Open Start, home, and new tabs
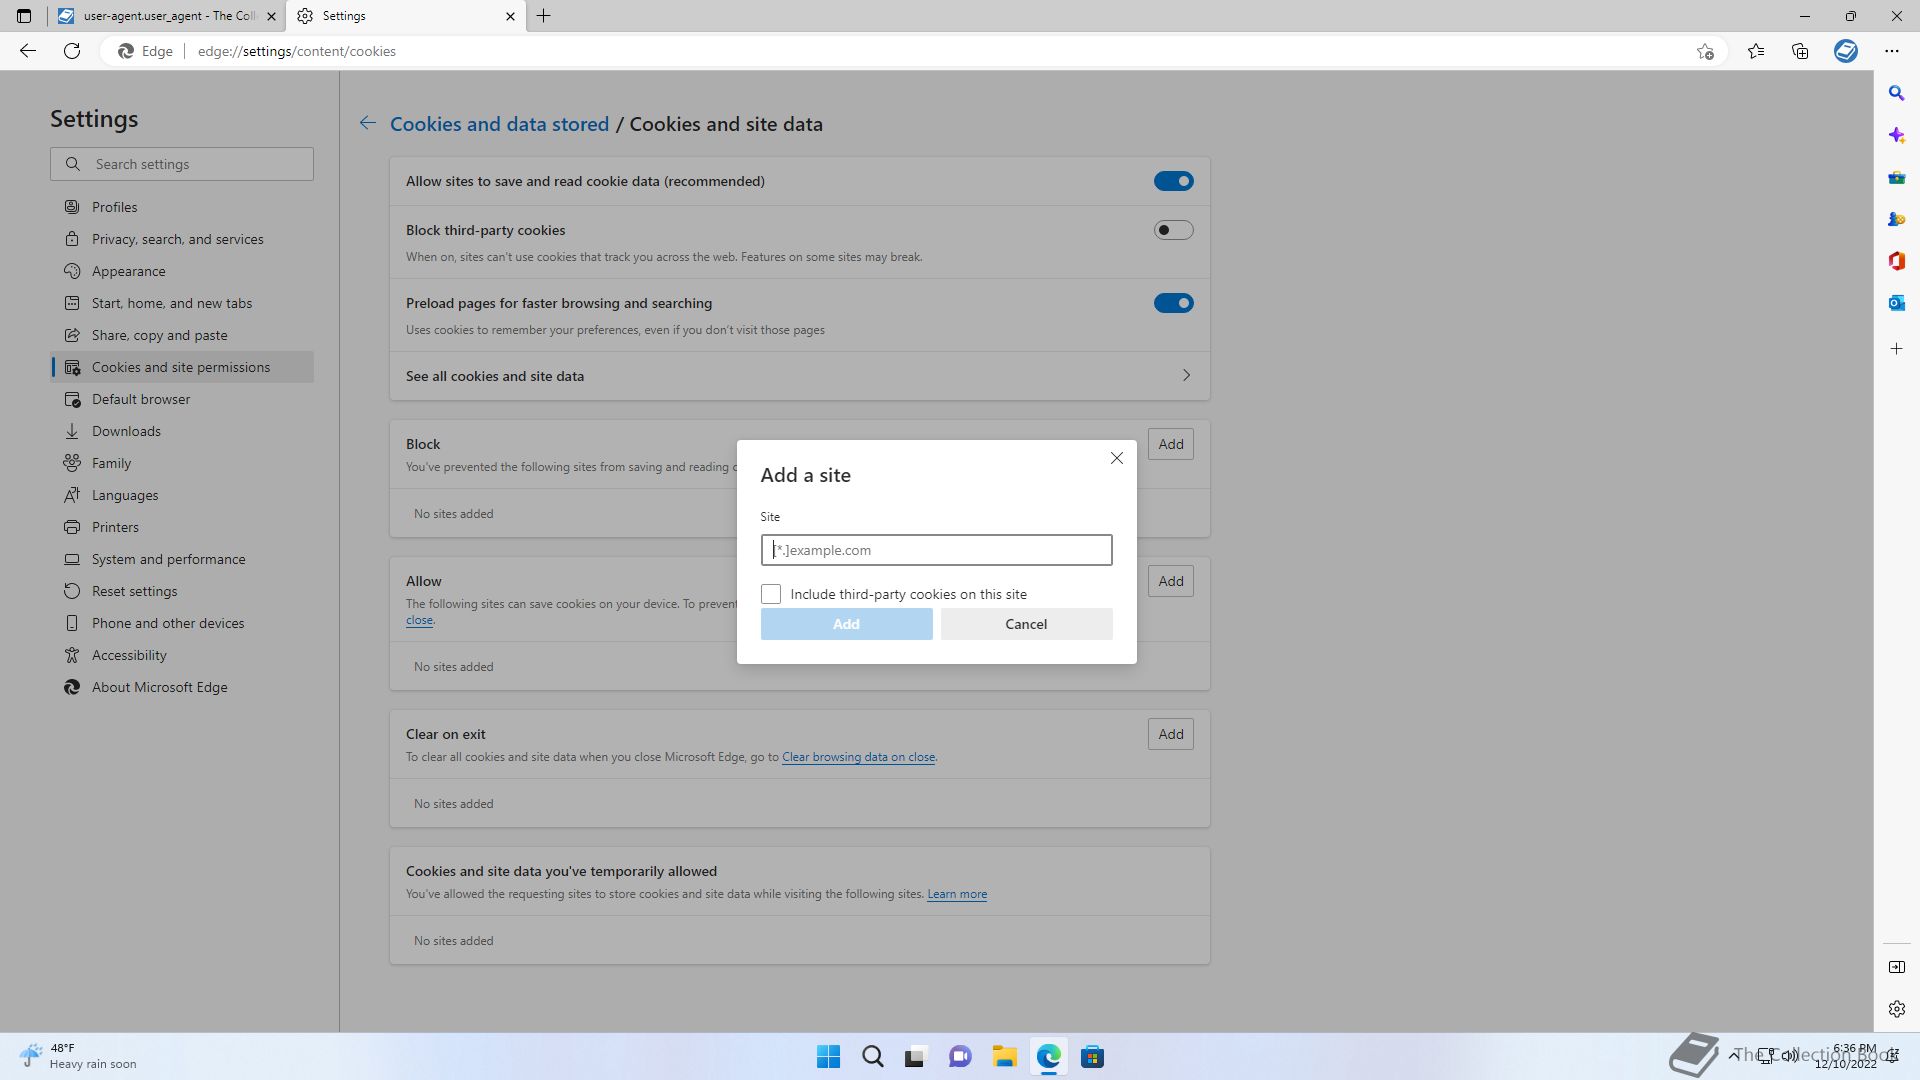The width and height of the screenshot is (1920, 1080). tap(182, 303)
